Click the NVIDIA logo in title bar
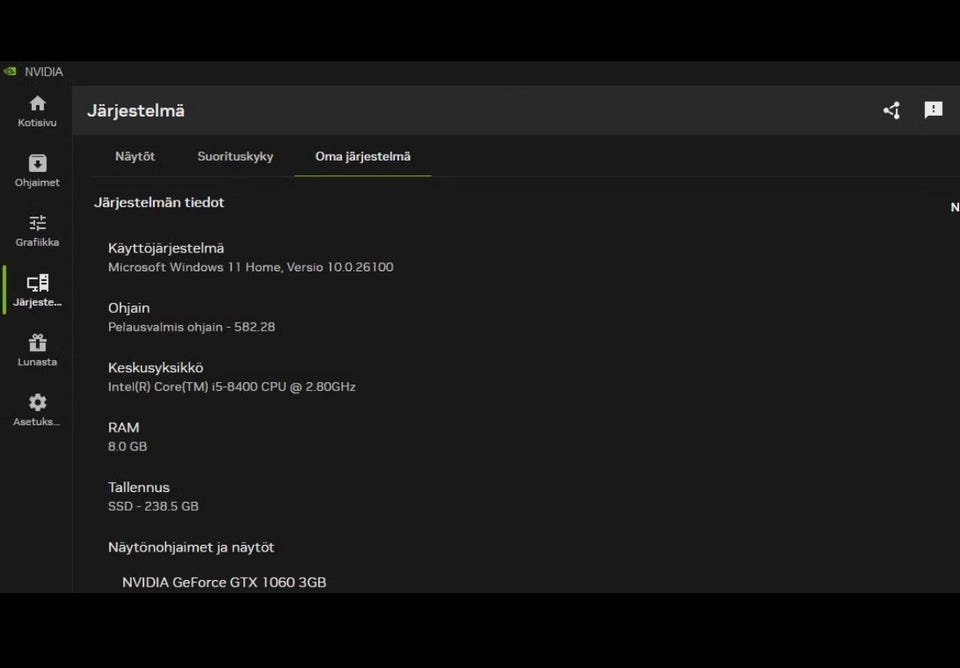960x668 pixels. [10, 72]
